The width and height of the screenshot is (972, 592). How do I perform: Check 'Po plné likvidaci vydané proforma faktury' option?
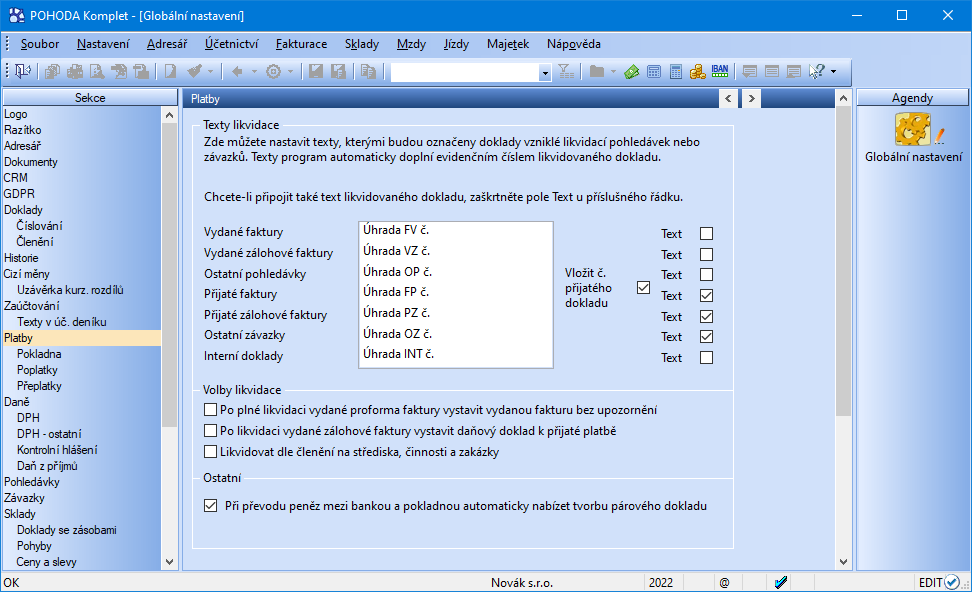[x=210, y=410]
